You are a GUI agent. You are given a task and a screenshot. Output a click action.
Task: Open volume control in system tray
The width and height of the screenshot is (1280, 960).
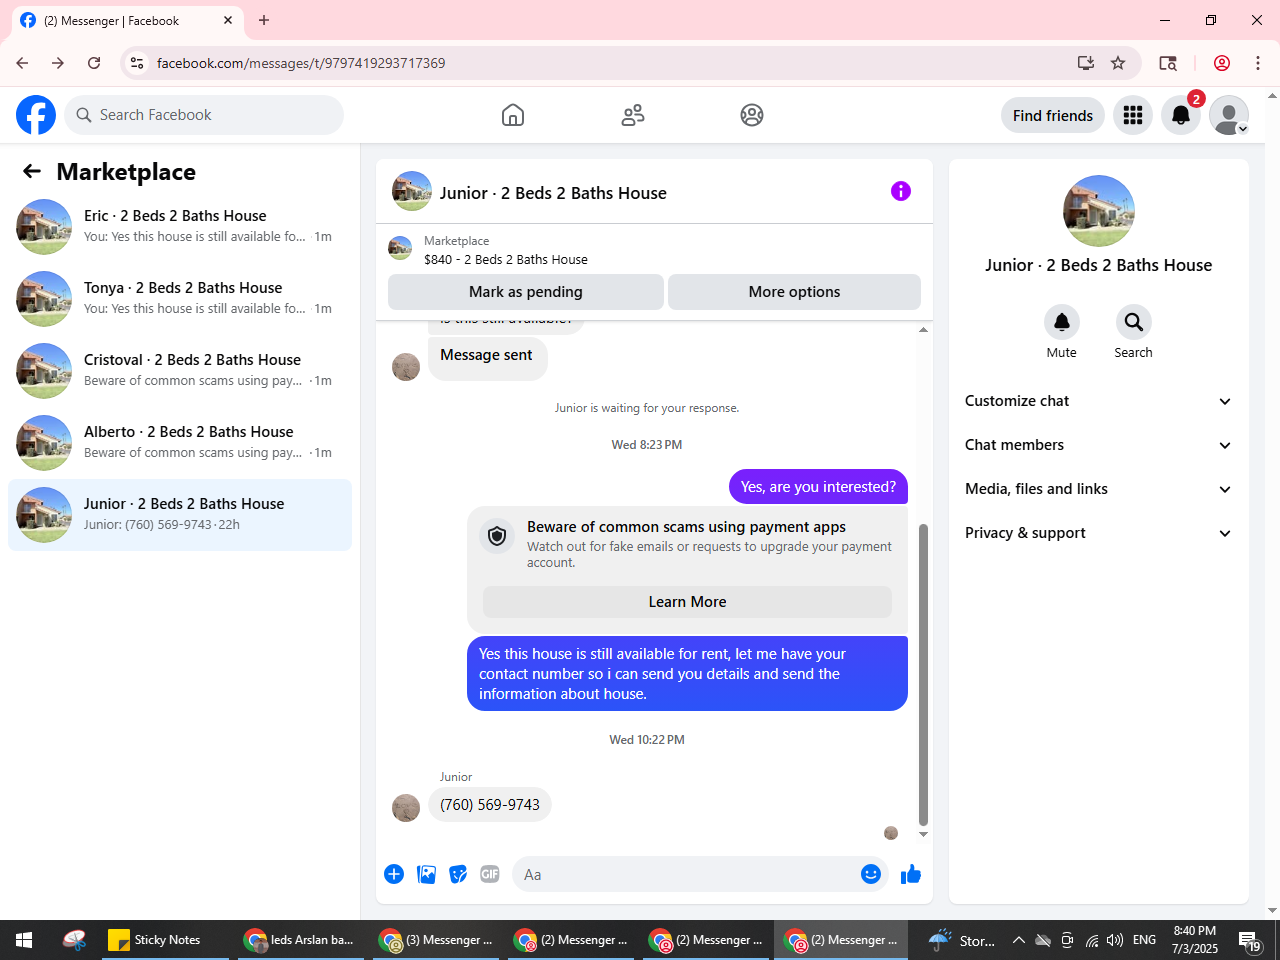[x=1115, y=940]
